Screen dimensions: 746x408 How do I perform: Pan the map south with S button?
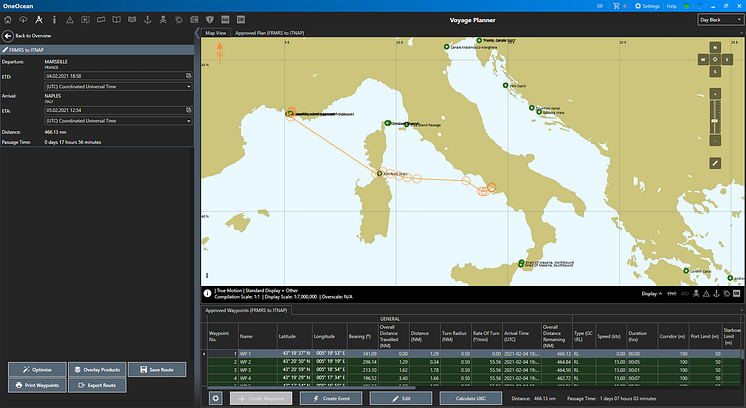tap(715, 72)
